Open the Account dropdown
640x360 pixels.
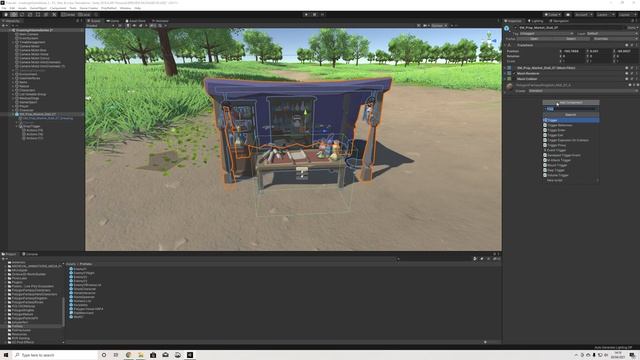coord(584,15)
